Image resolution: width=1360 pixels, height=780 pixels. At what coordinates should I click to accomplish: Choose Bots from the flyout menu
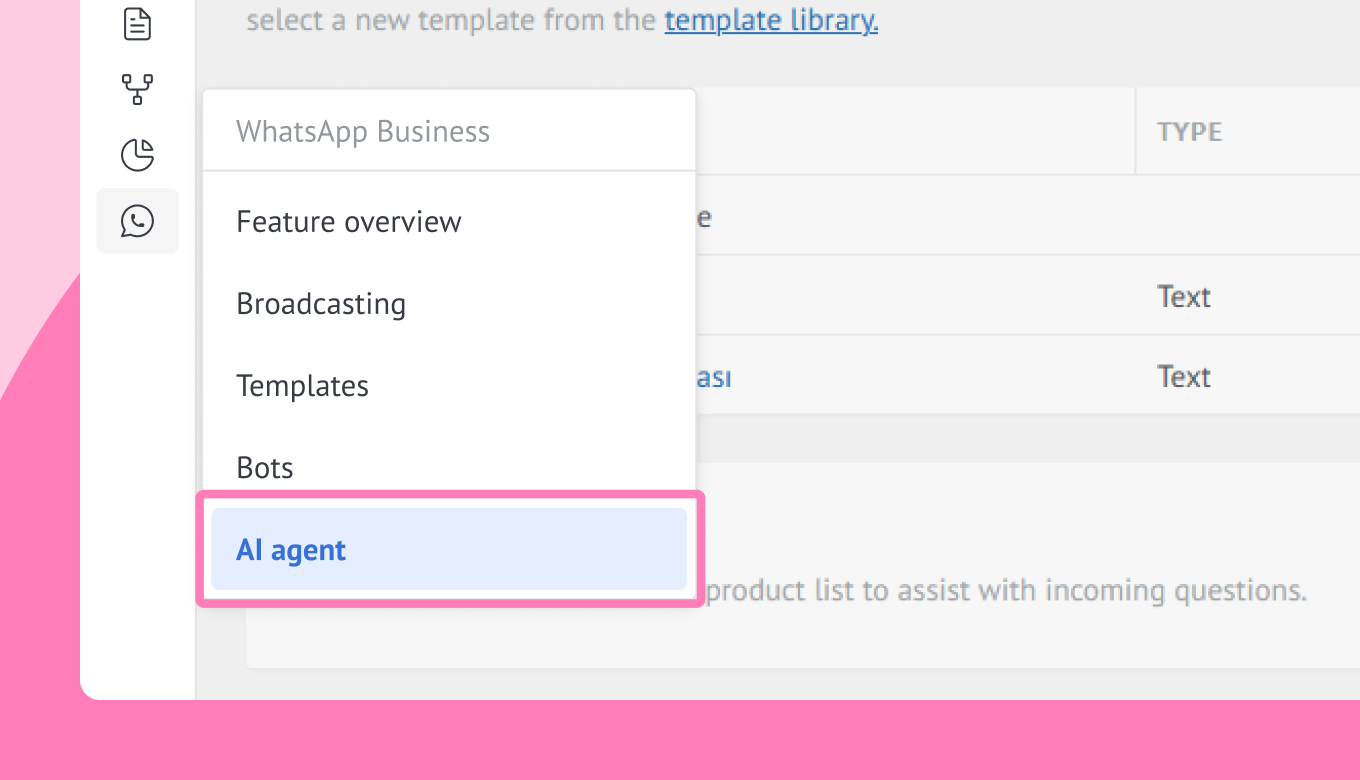pyautogui.click(x=264, y=468)
